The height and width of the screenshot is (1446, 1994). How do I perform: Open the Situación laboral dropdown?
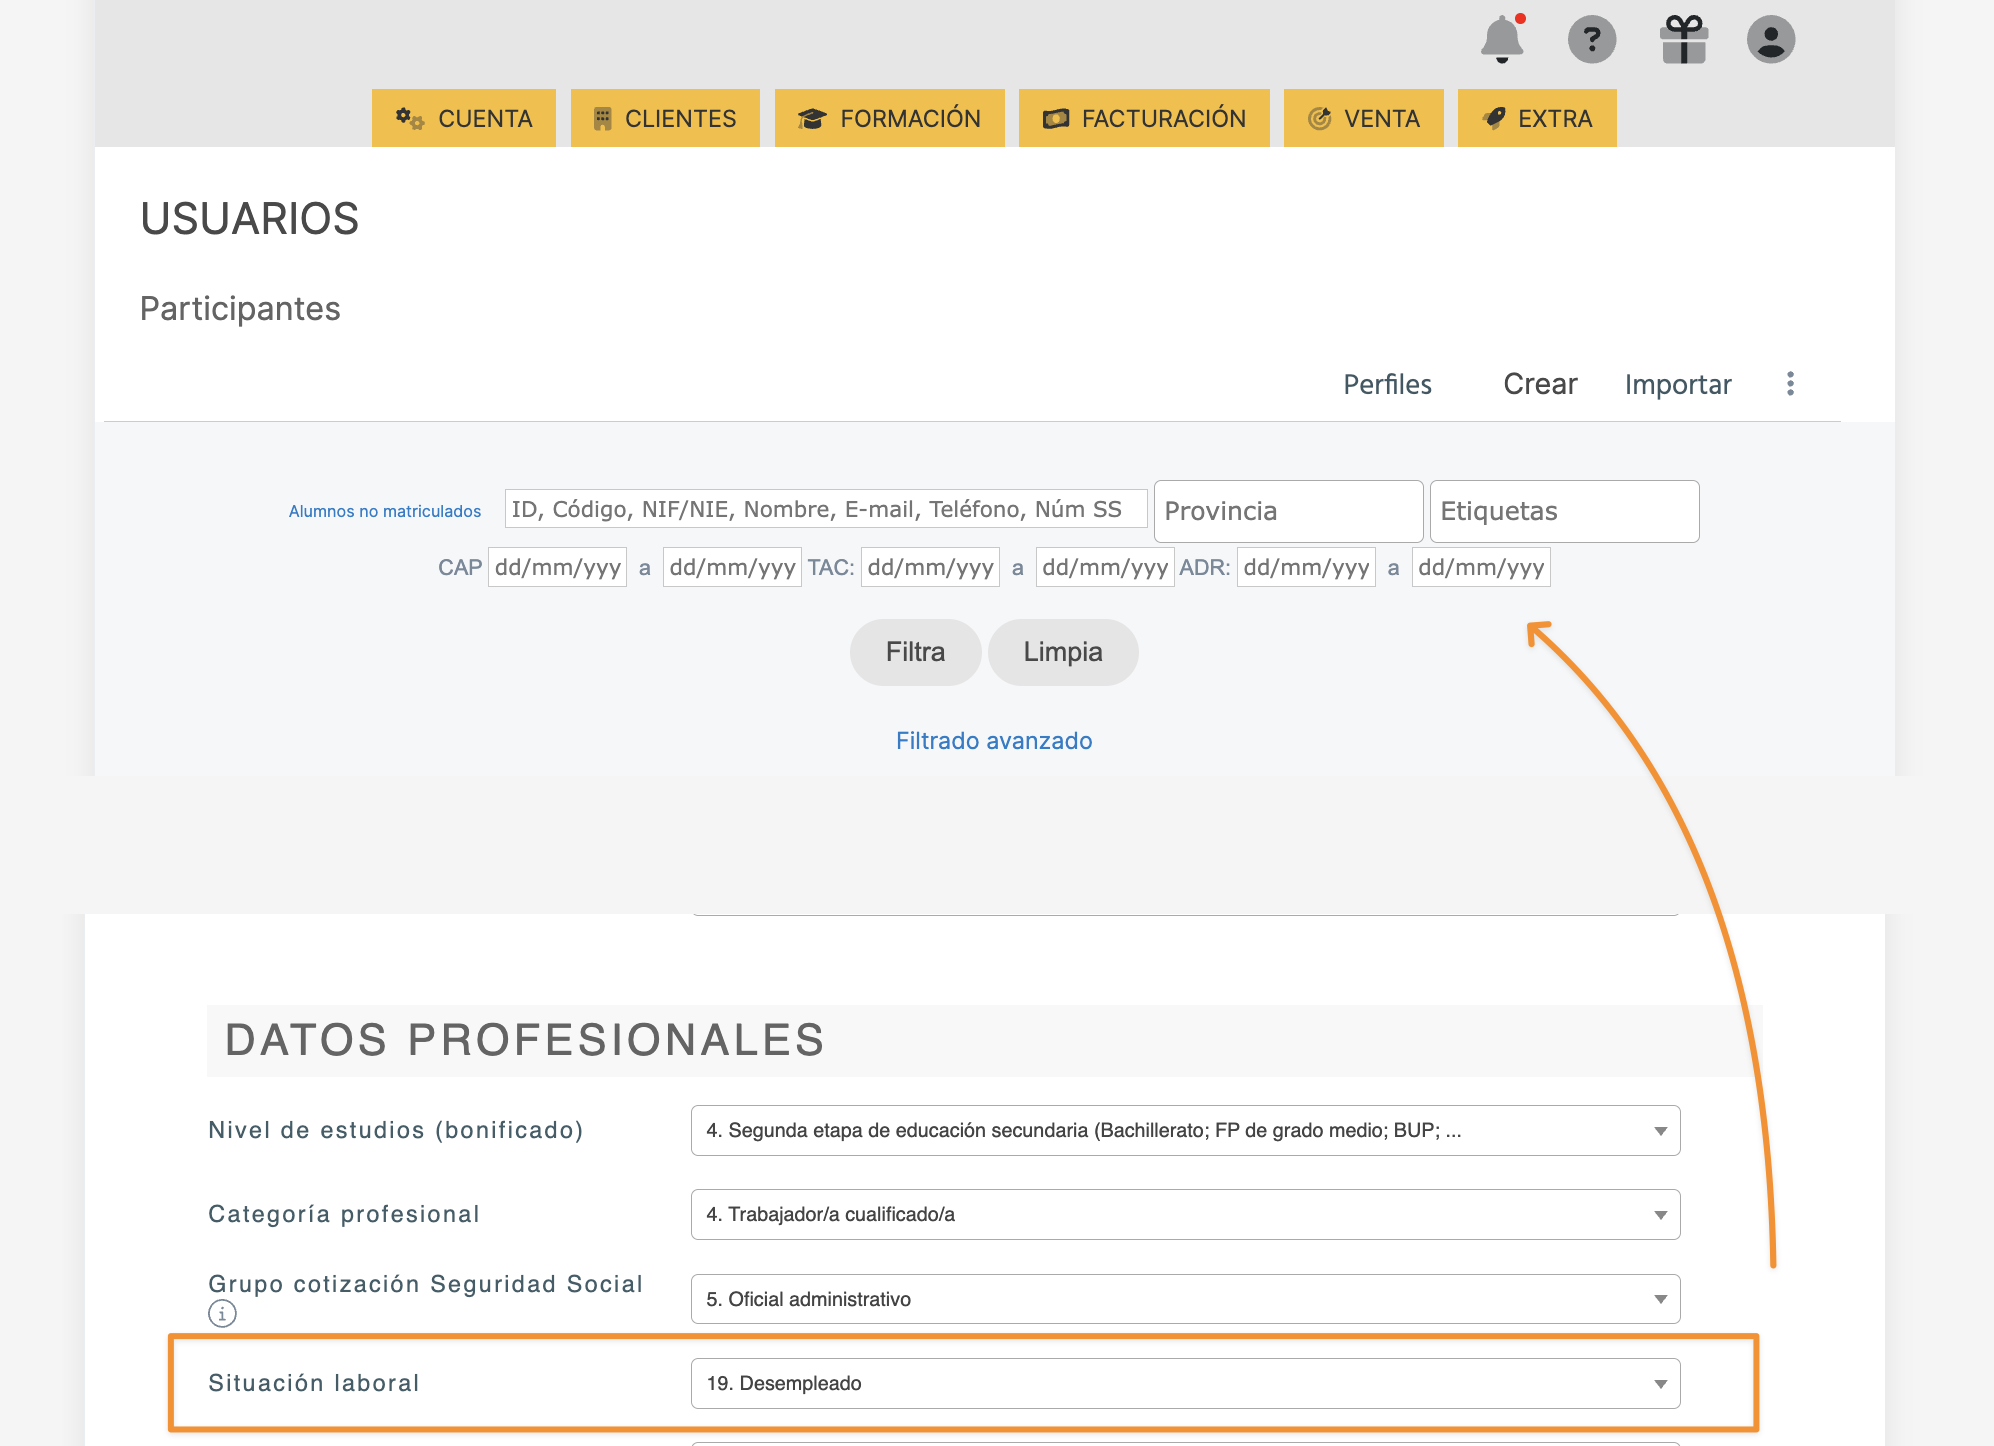coord(1185,1384)
